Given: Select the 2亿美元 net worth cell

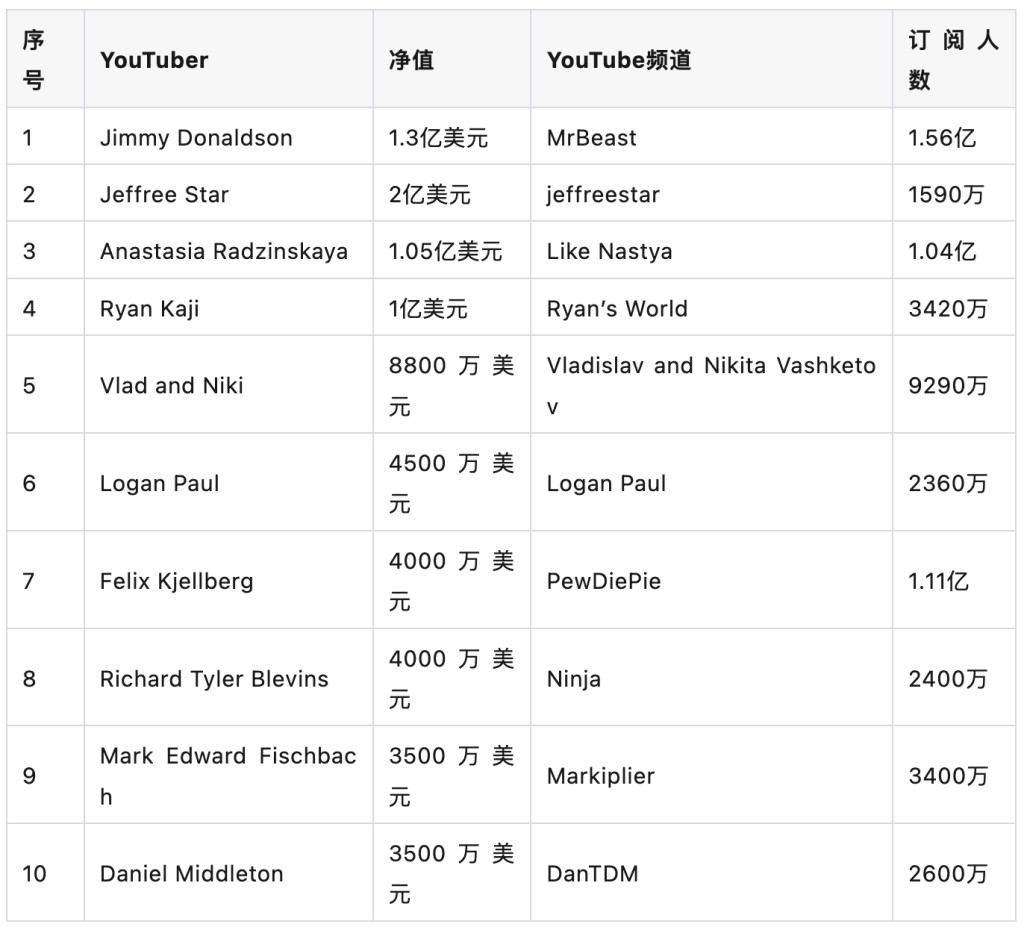Looking at the screenshot, I should pyautogui.click(x=451, y=193).
